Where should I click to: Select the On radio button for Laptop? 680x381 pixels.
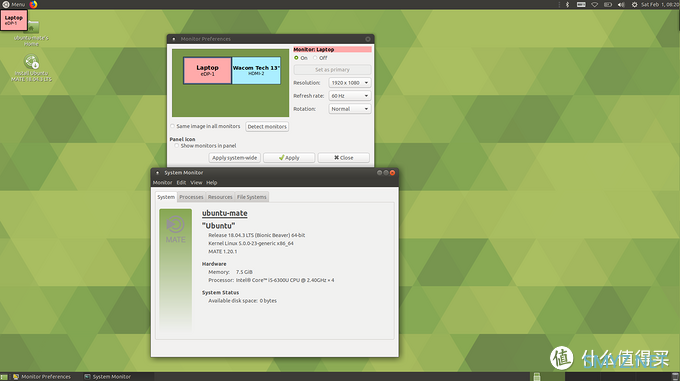pyautogui.click(x=296, y=58)
